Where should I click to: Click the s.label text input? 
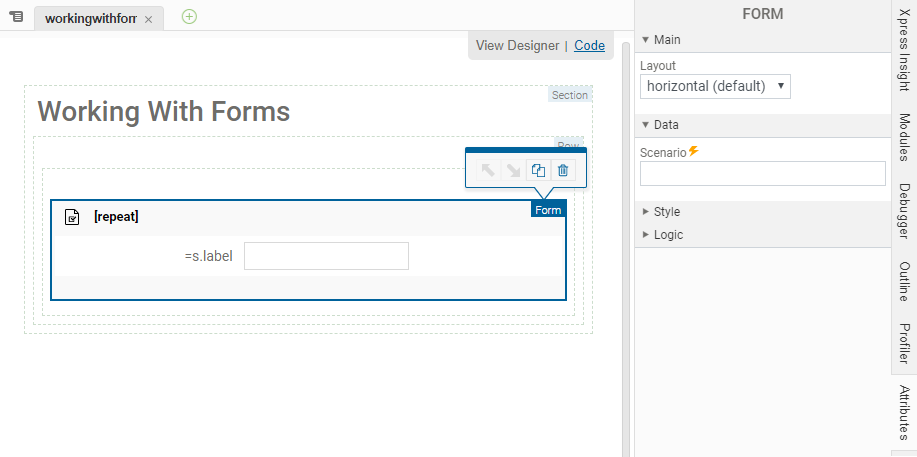tap(326, 256)
